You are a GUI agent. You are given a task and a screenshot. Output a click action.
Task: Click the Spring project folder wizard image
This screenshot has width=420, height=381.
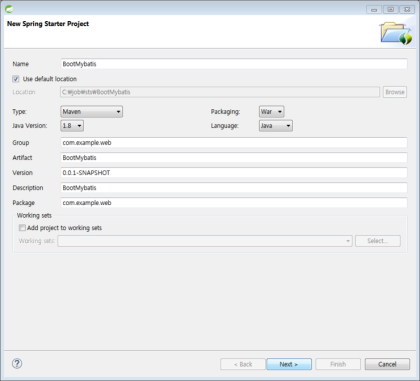tap(395, 33)
